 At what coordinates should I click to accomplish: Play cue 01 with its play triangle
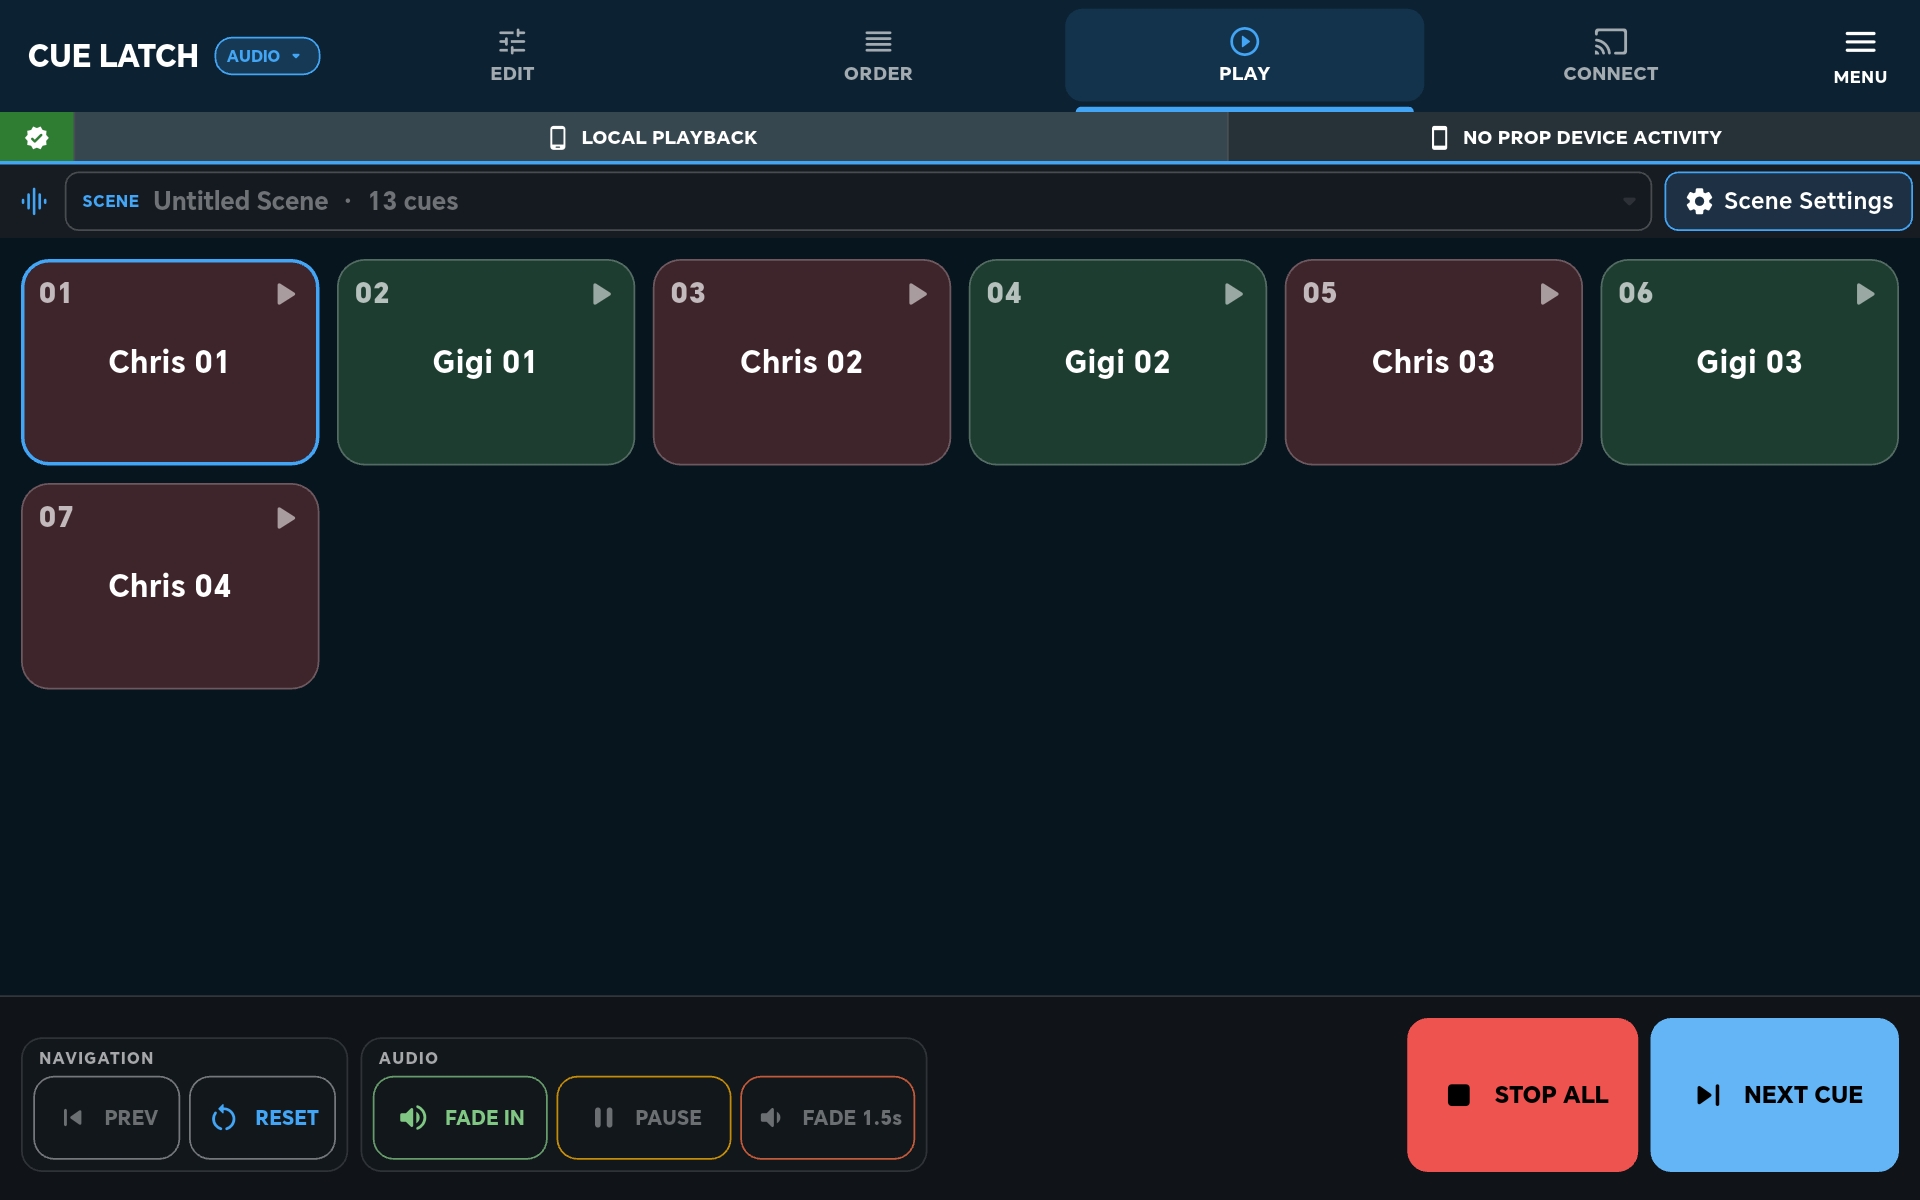pyautogui.click(x=286, y=294)
